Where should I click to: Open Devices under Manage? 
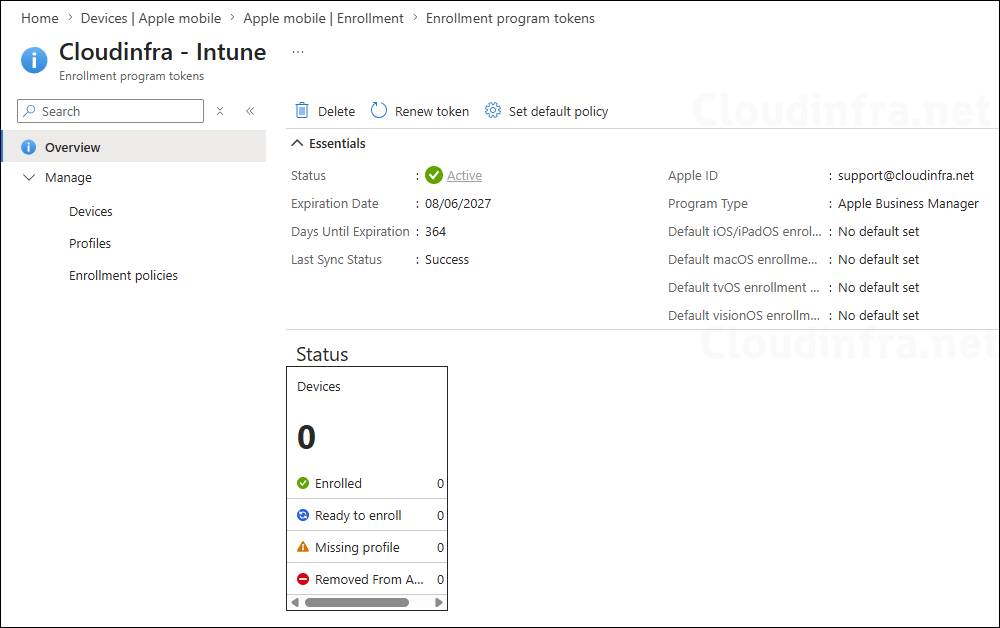91,212
